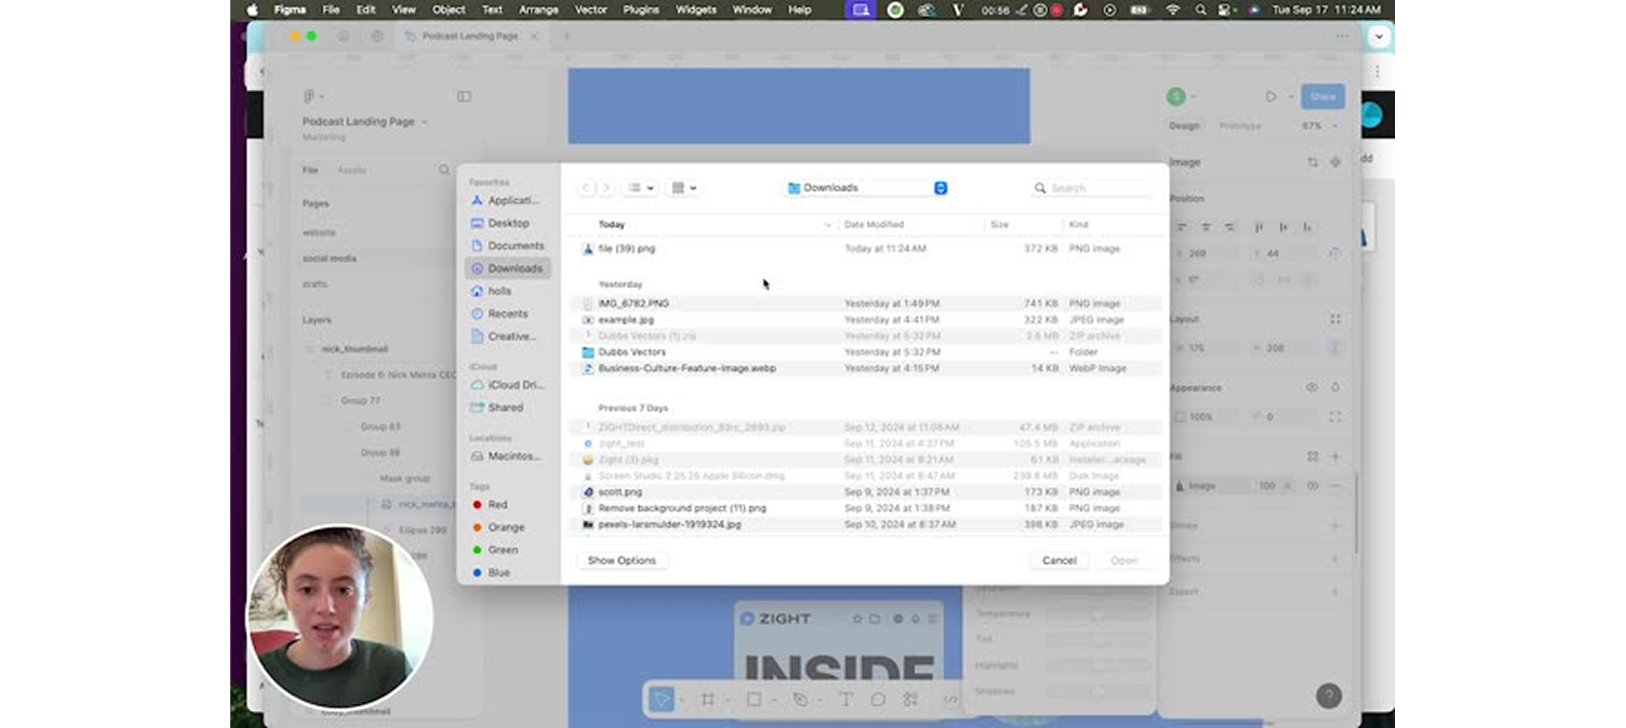The image size is (1626, 728).
Task: Click Show Options button
Action: pos(622,561)
